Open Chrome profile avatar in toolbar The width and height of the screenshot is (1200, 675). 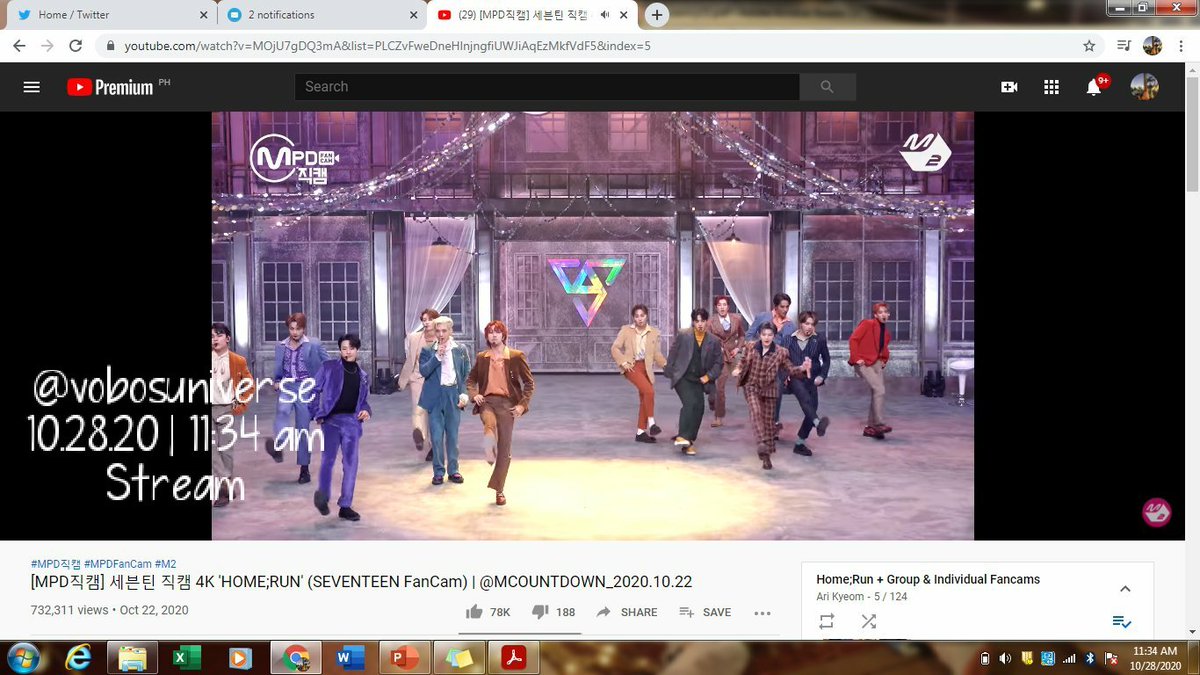(x=1152, y=46)
